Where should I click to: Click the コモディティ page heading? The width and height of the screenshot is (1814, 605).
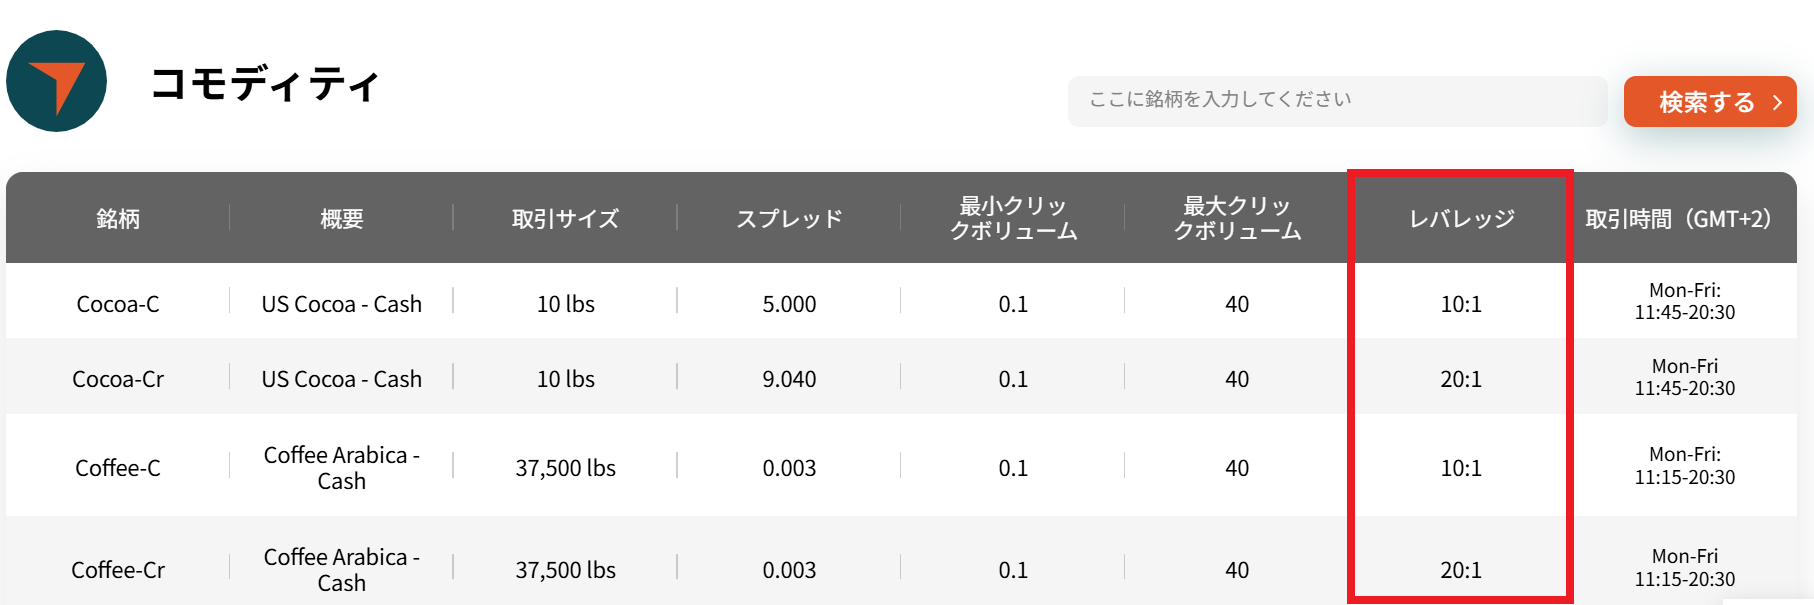265,84
